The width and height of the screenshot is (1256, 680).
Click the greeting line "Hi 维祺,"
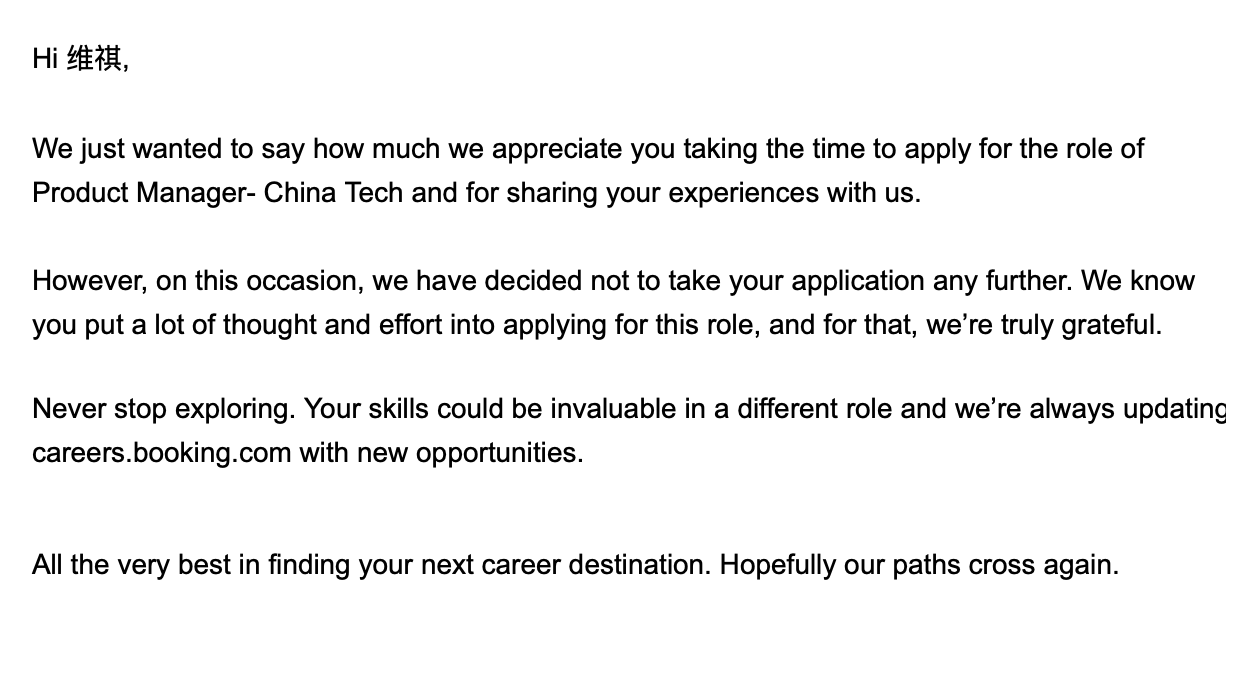pyautogui.click(x=80, y=59)
